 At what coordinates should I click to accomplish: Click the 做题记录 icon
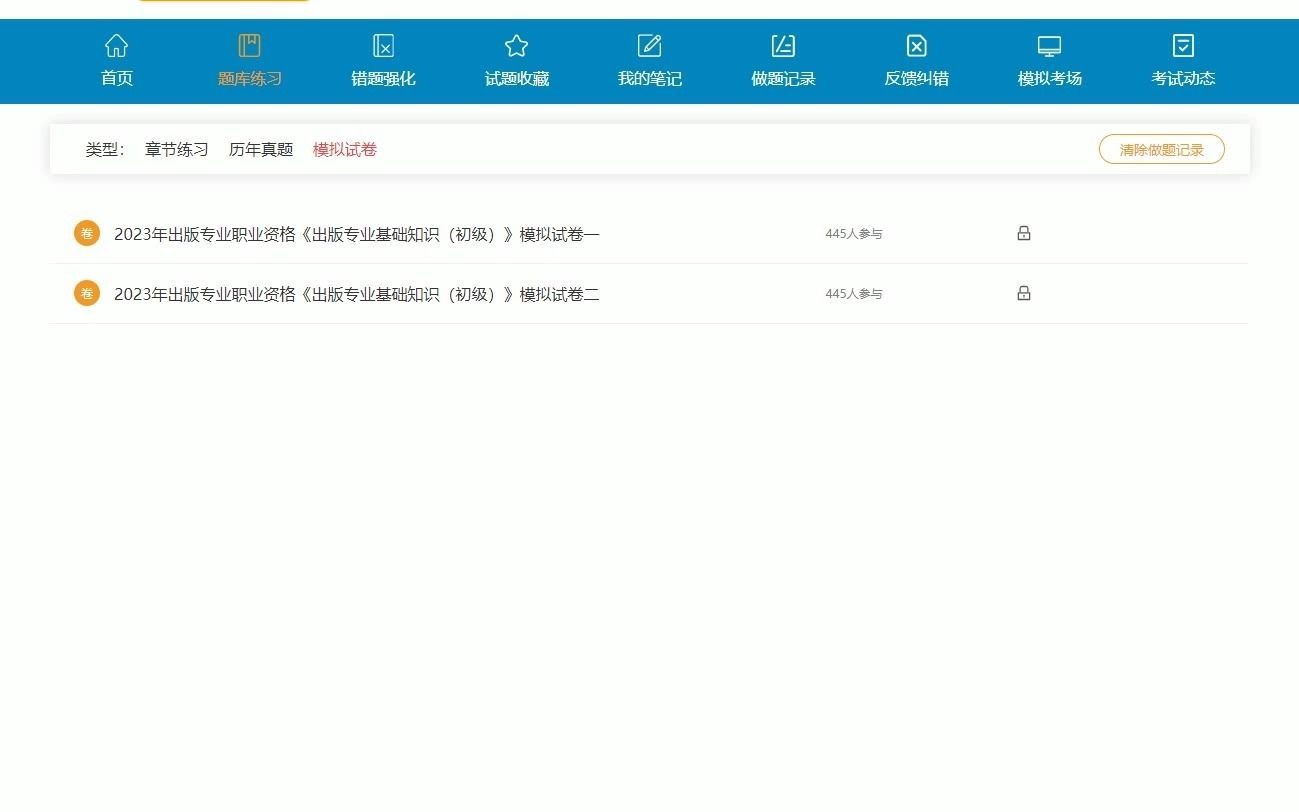(x=783, y=45)
